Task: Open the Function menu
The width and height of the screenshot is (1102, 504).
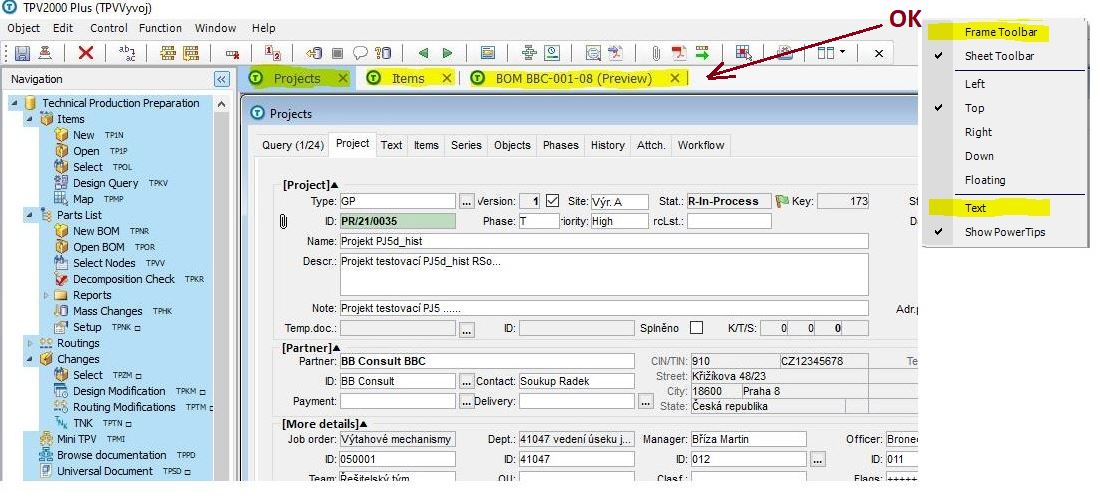Action: tap(160, 28)
